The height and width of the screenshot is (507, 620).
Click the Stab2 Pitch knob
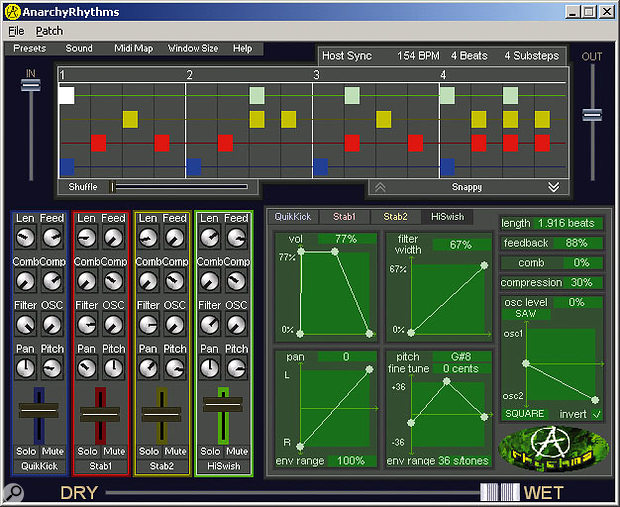(x=174, y=368)
